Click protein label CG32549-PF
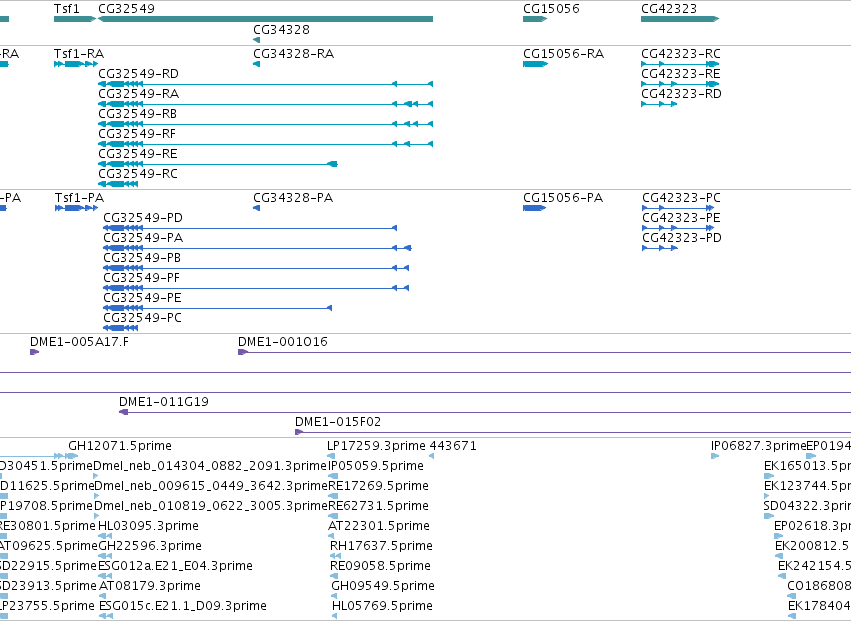 [x=142, y=278]
